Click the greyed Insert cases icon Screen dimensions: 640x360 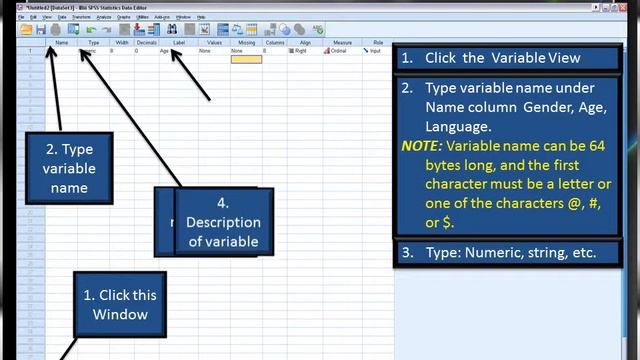pos(189,30)
